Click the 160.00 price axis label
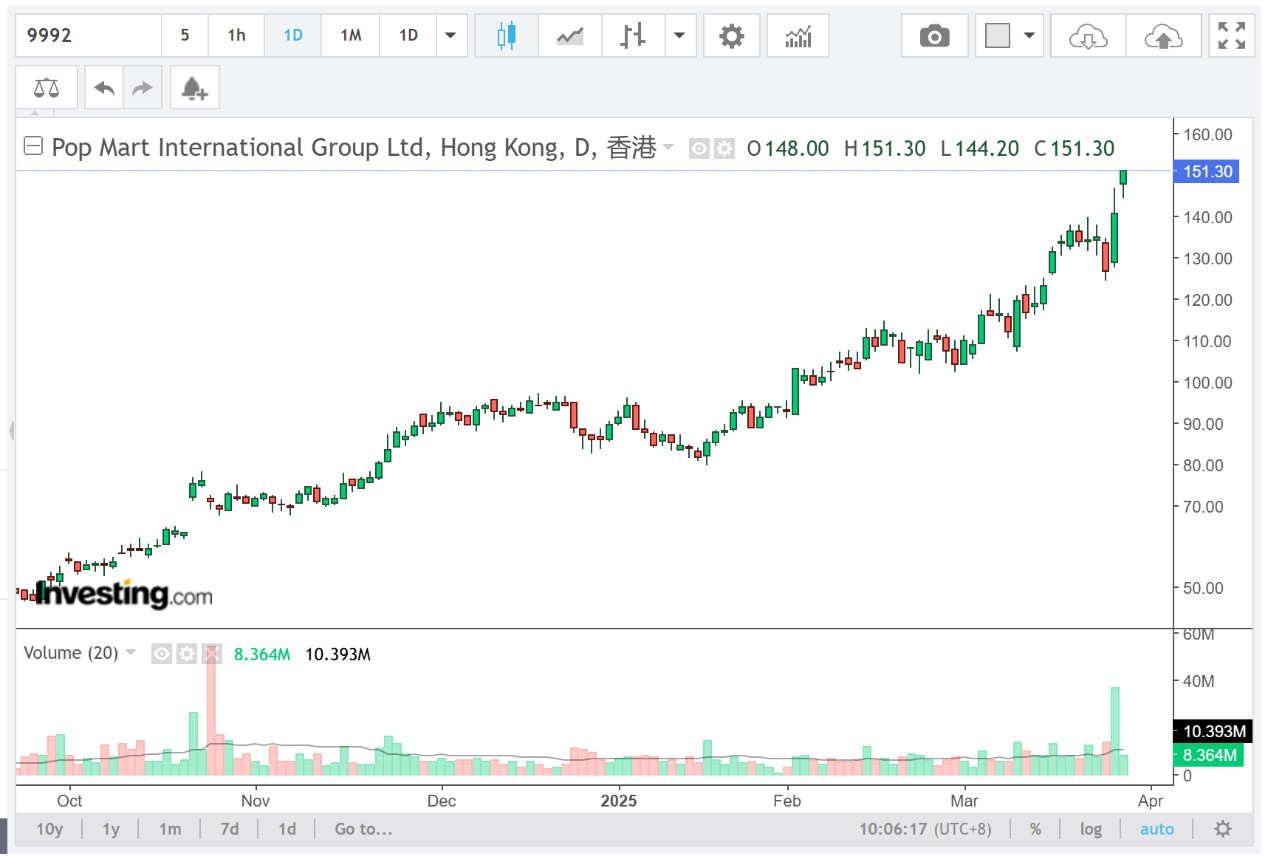This screenshot has width=1268, height=859. point(1207,134)
